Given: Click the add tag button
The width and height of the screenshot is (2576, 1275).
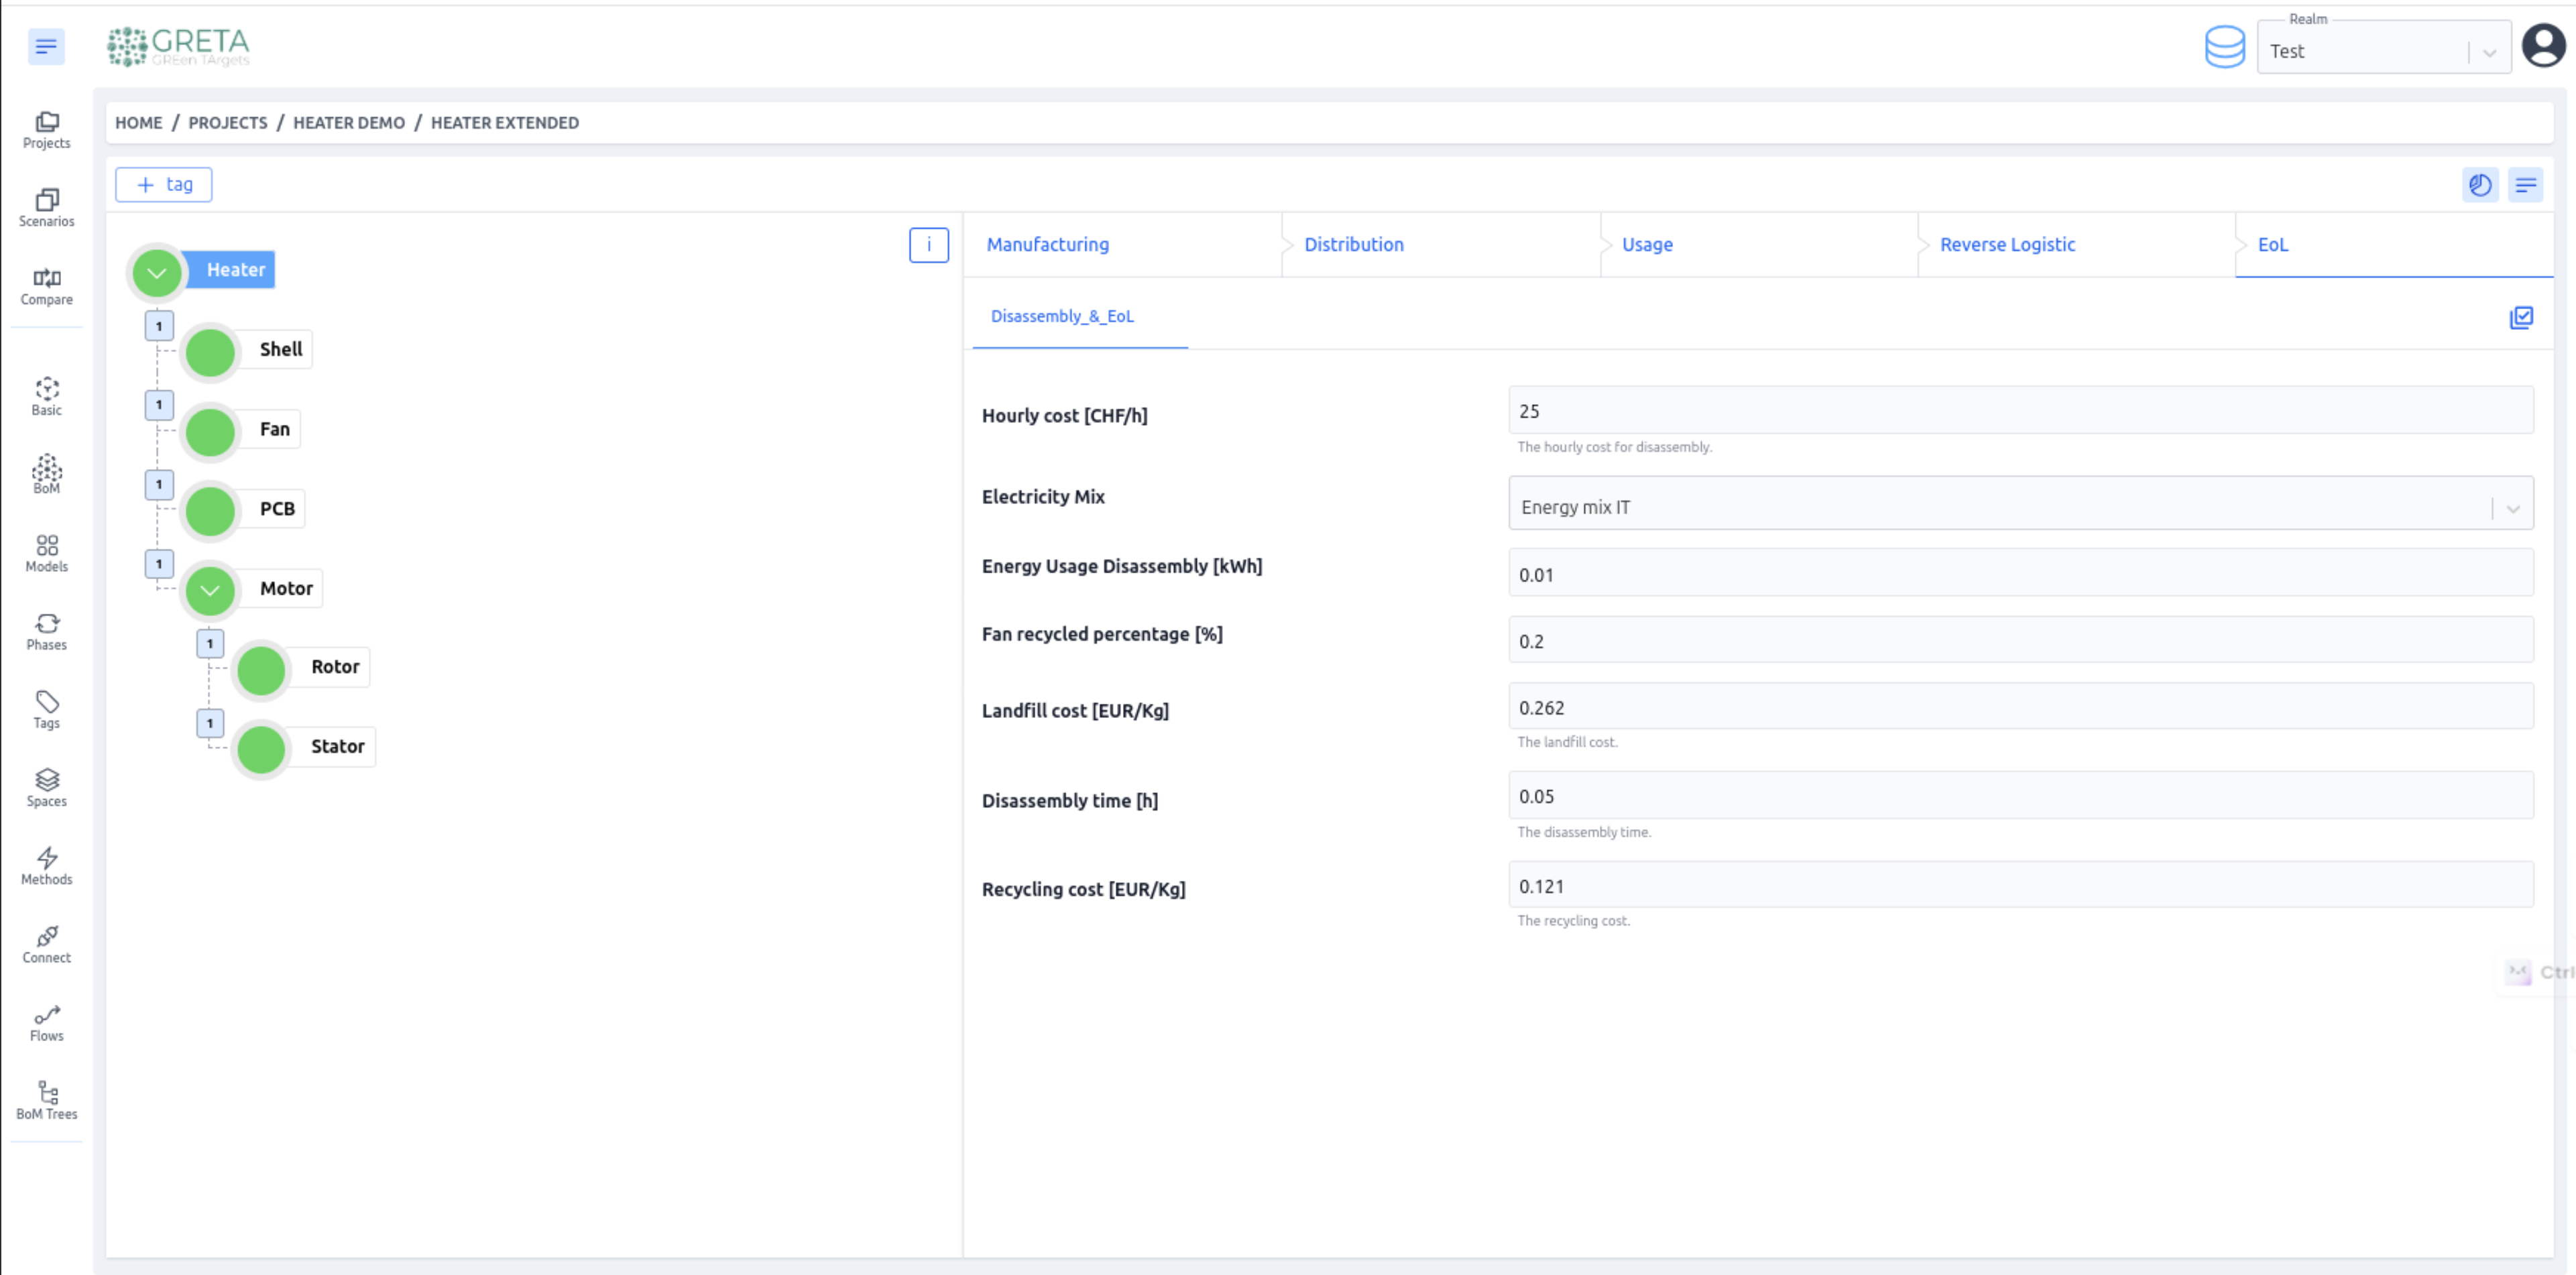Looking at the screenshot, I should pos(164,185).
